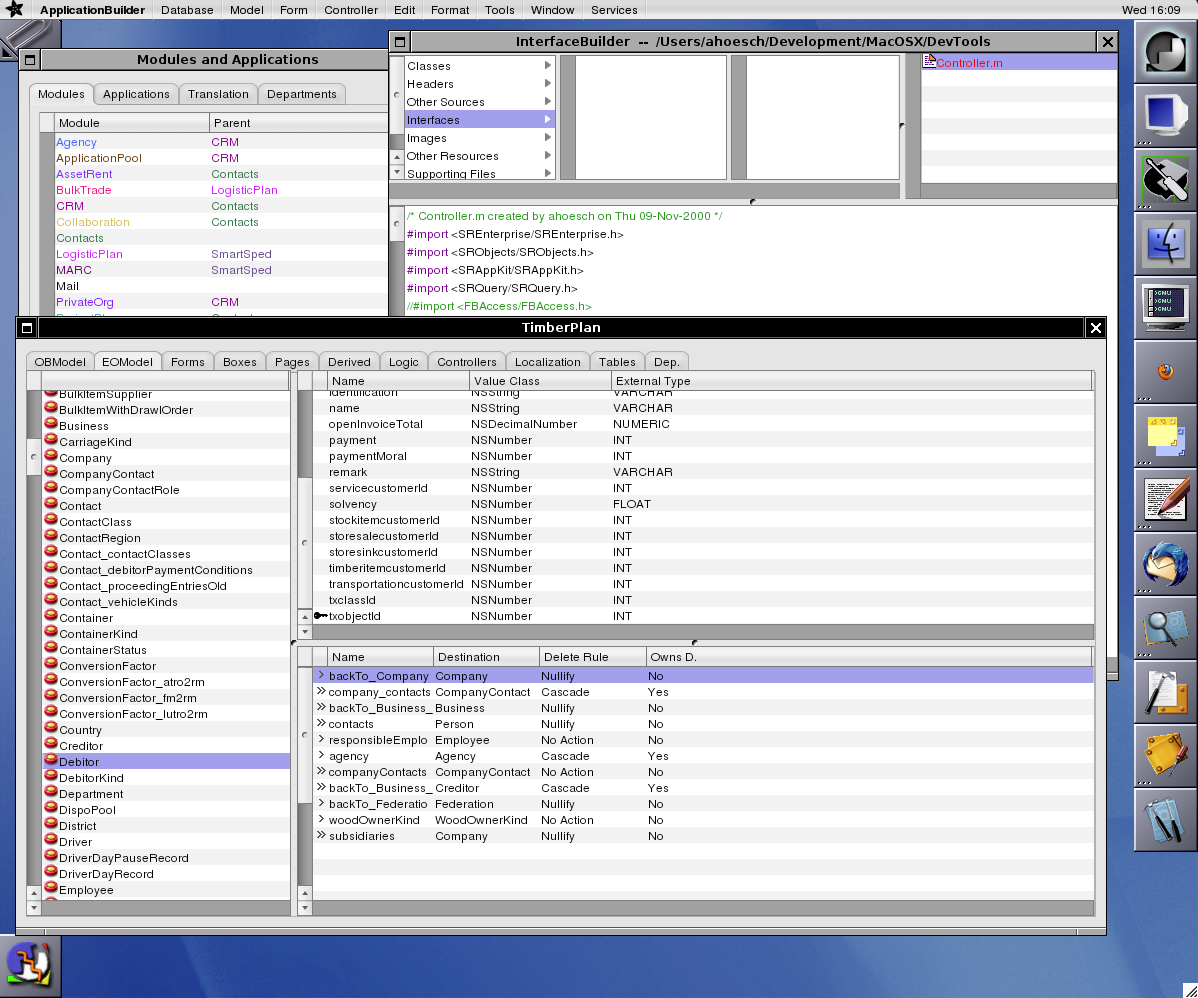Screen dimensions: 1198x998
Task: Select the Creditor entity in the entity list
Action: 167,746
